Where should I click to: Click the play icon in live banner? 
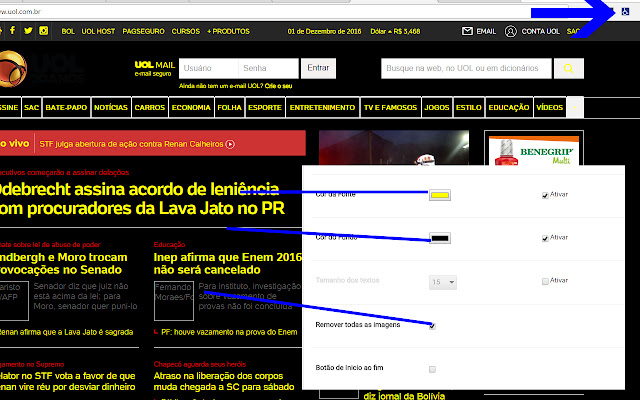[230, 144]
